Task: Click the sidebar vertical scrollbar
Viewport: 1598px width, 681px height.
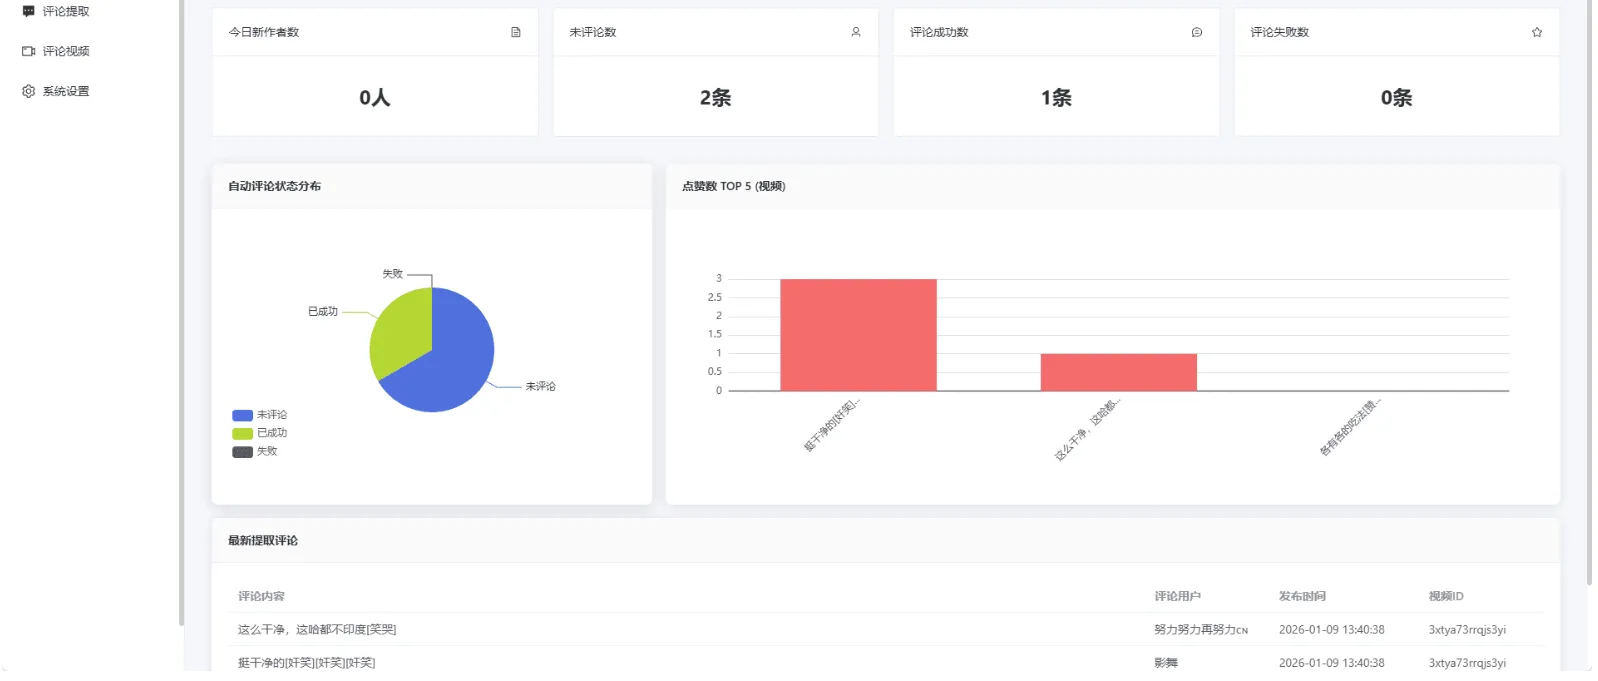Action: [181, 300]
